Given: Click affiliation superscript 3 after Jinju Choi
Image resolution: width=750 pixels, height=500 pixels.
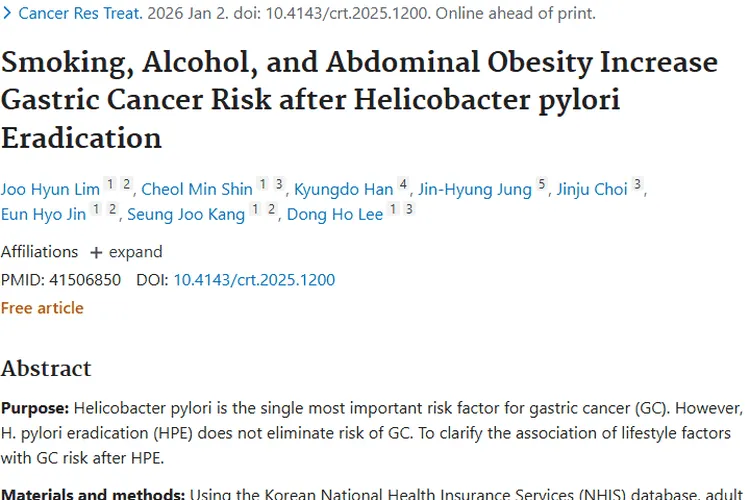Looking at the screenshot, I should point(637,184).
